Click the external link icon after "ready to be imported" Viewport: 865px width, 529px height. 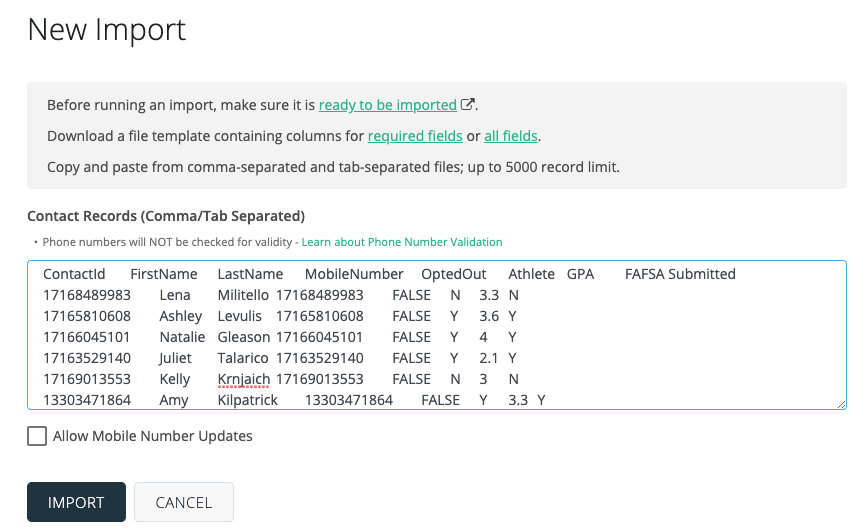[467, 105]
